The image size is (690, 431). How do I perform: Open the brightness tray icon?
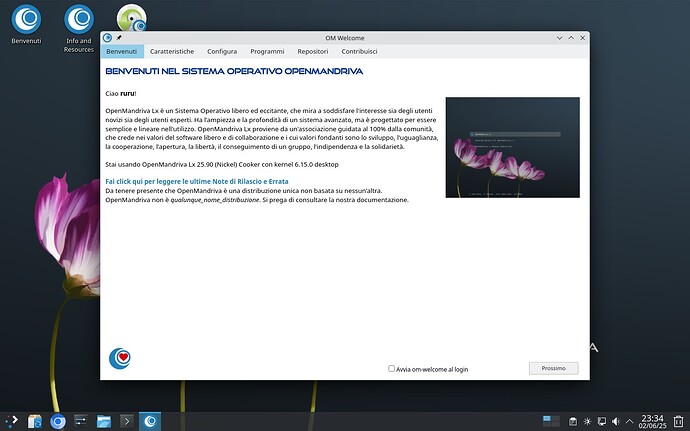587,421
